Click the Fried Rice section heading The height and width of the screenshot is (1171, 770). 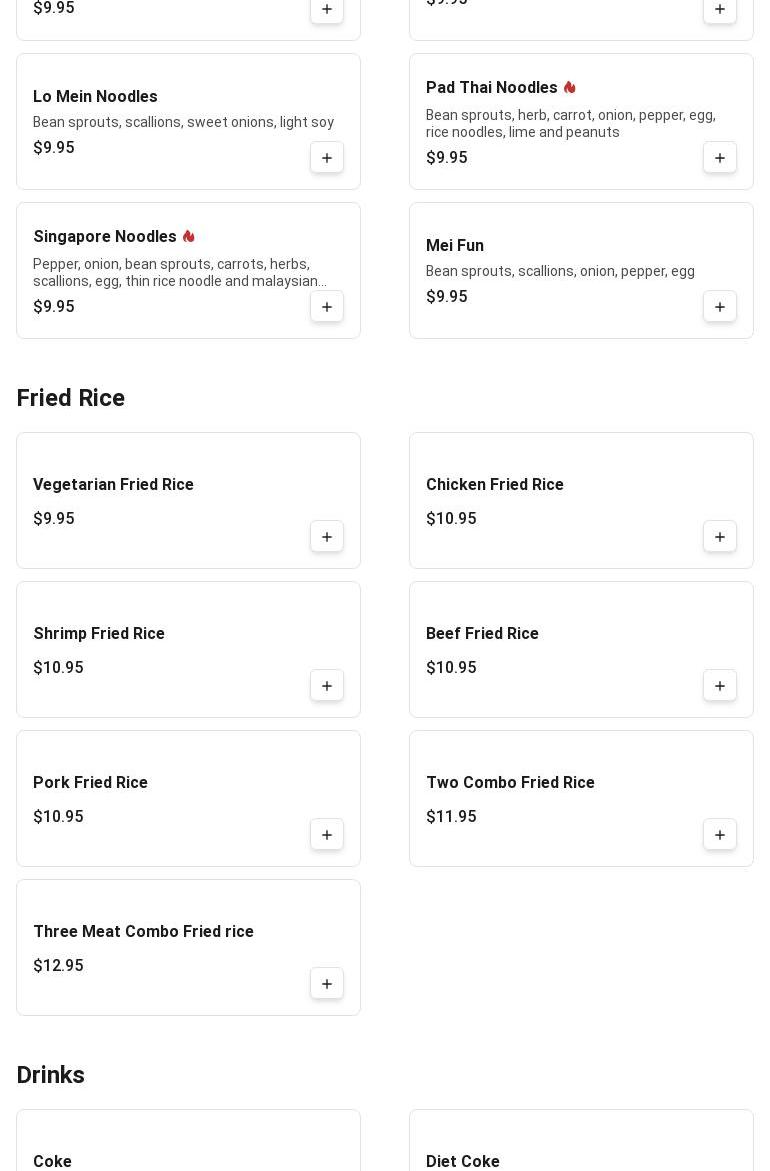point(71,398)
